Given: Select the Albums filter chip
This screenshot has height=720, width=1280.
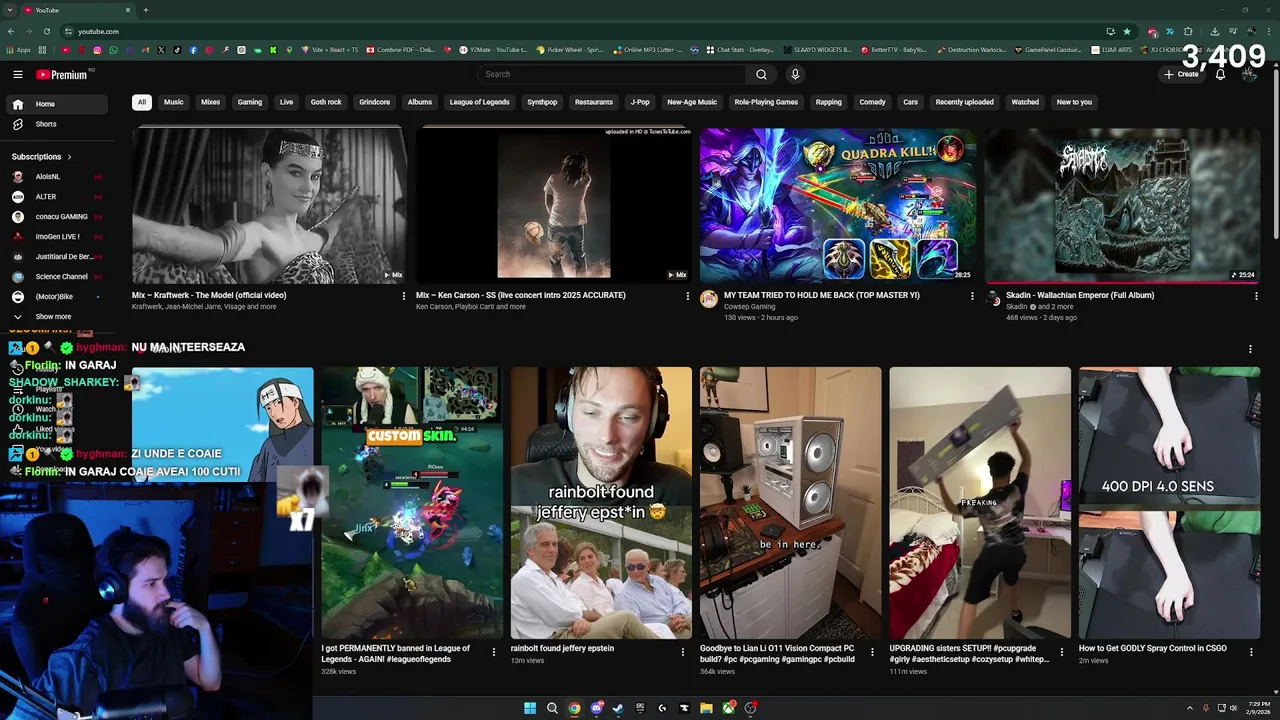Looking at the screenshot, I should click(420, 102).
